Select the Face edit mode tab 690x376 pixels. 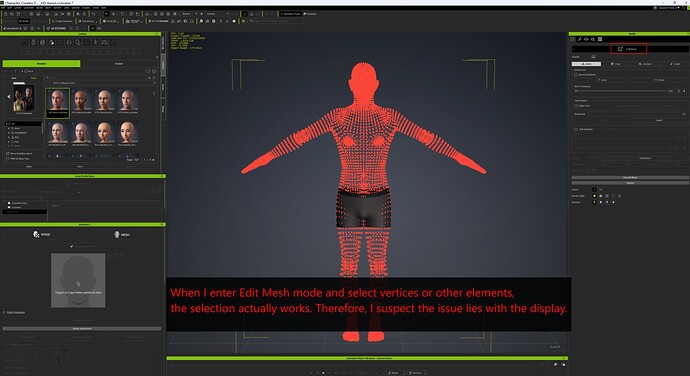(616, 64)
